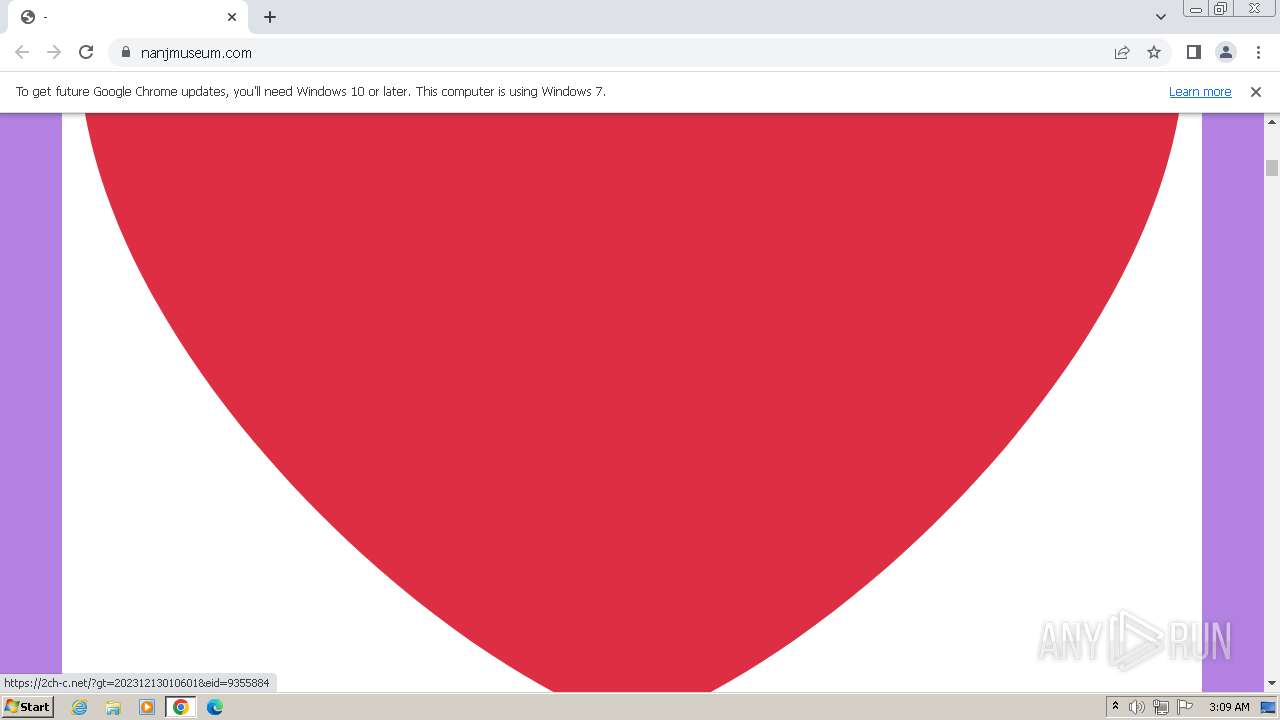Click the page vertical scrollbar thumb

coord(1271,168)
